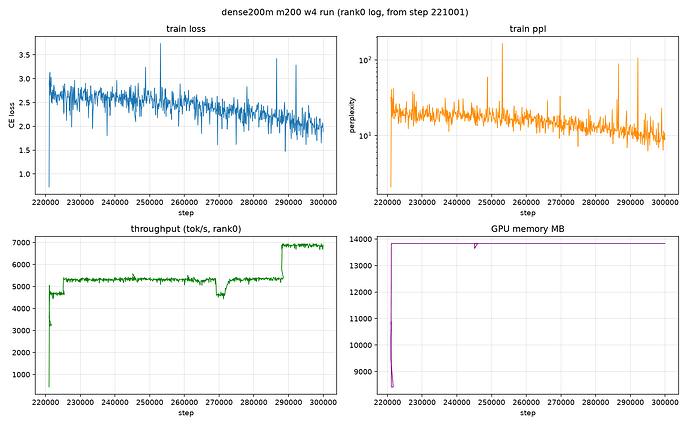Click the 3.0 tick on train loss axis
The height and width of the screenshot is (424, 690).
pos(24,79)
